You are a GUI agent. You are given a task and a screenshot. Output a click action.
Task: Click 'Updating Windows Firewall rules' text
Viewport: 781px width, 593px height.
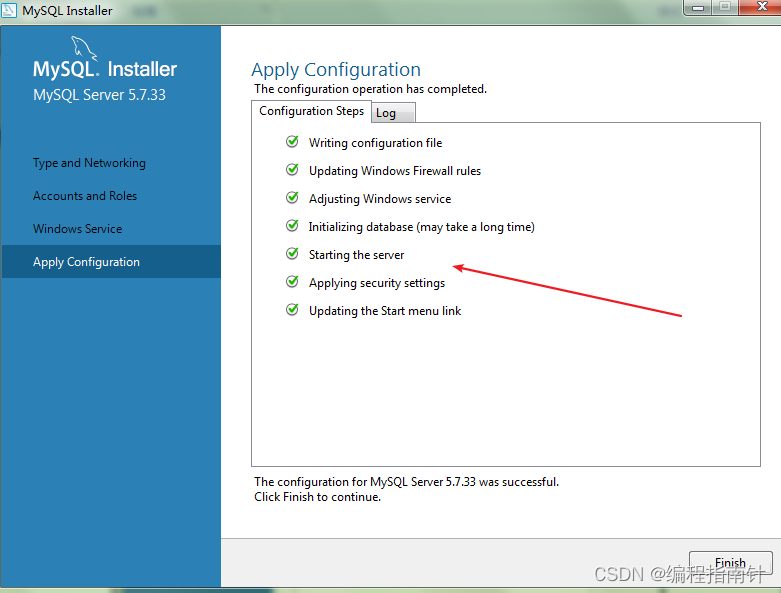(394, 171)
